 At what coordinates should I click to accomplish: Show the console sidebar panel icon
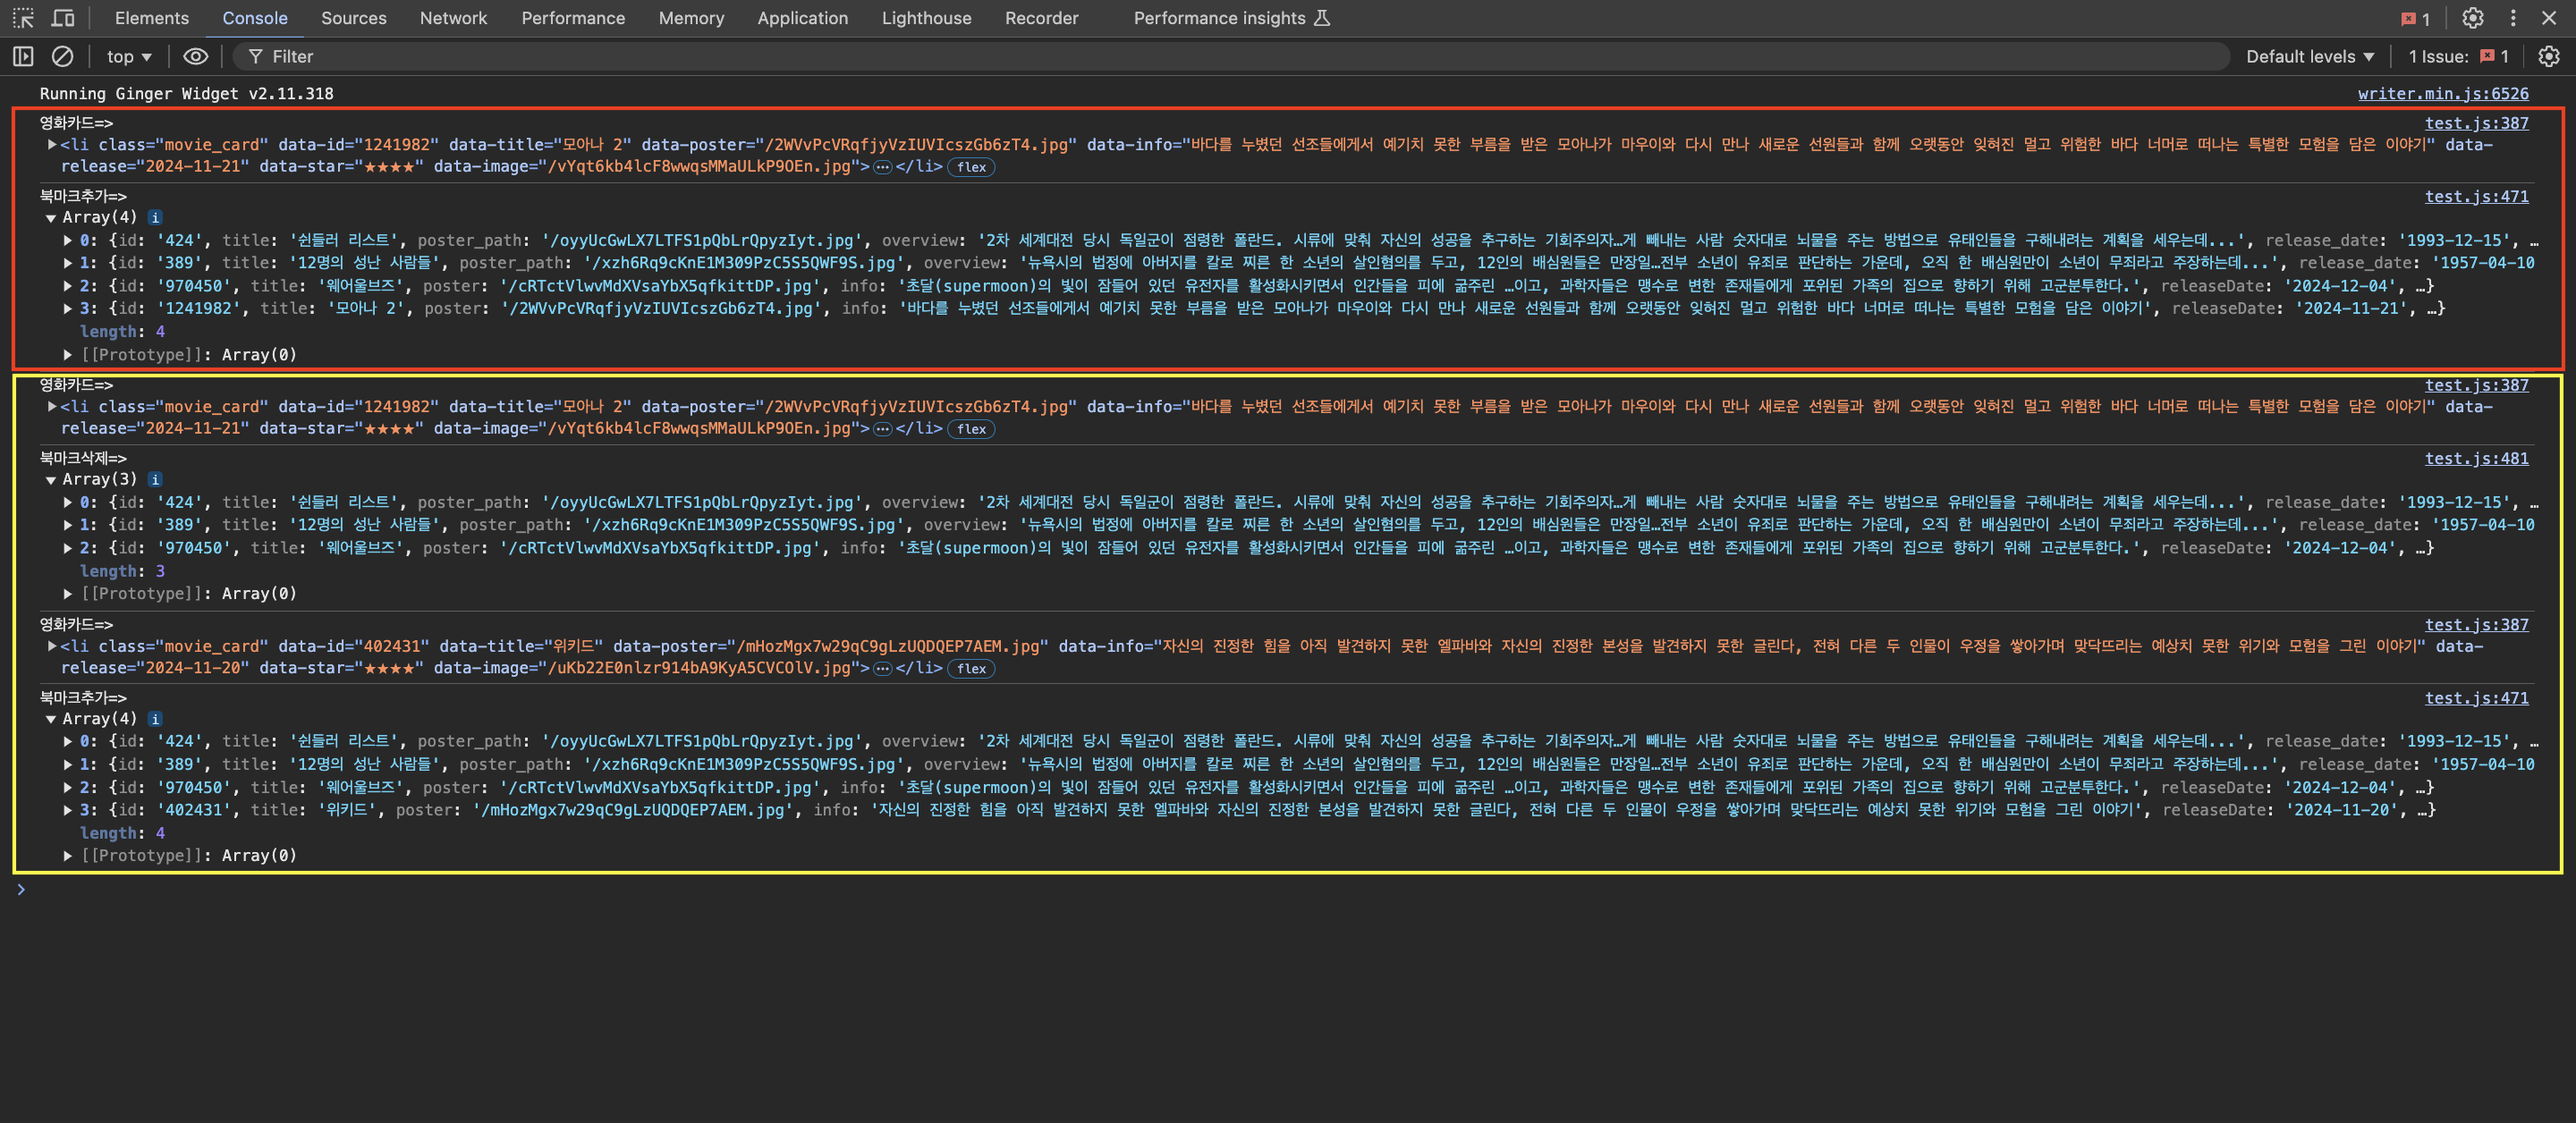pos(23,57)
